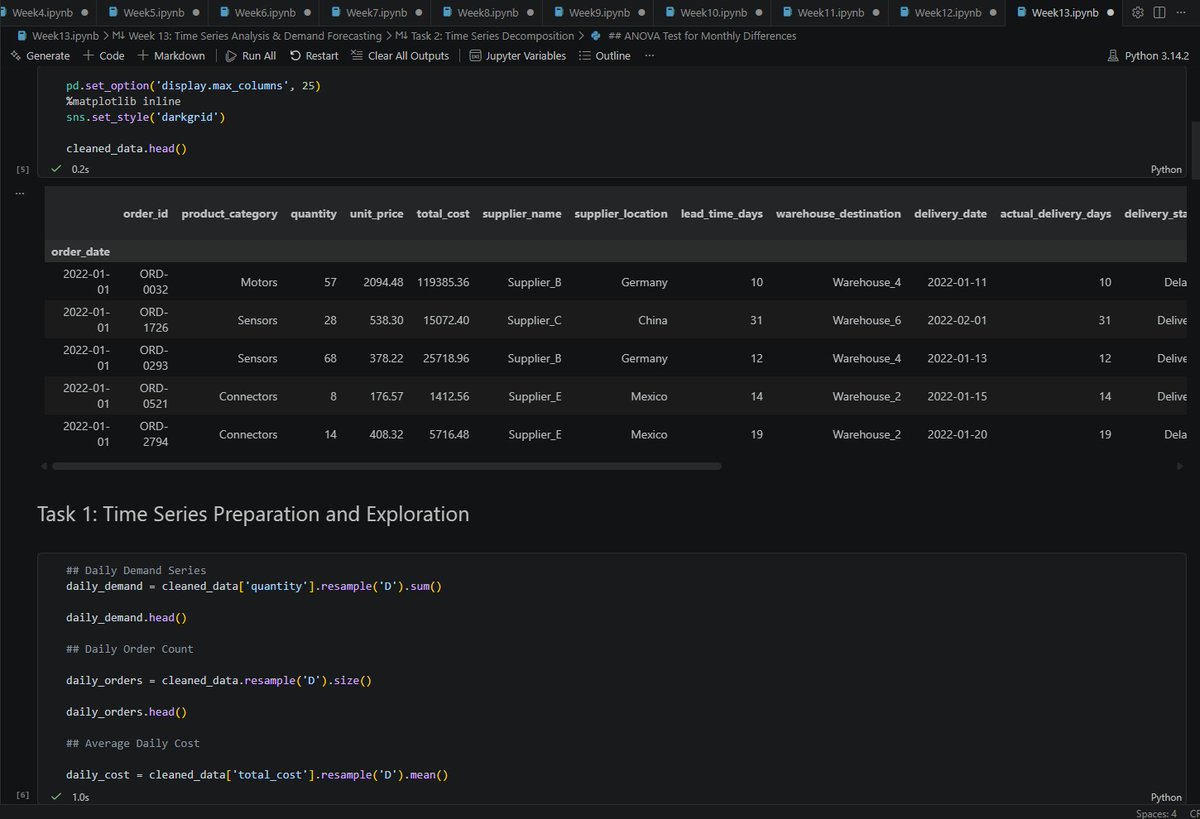Add a new Code cell
The width and height of the screenshot is (1200, 819).
click(104, 56)
